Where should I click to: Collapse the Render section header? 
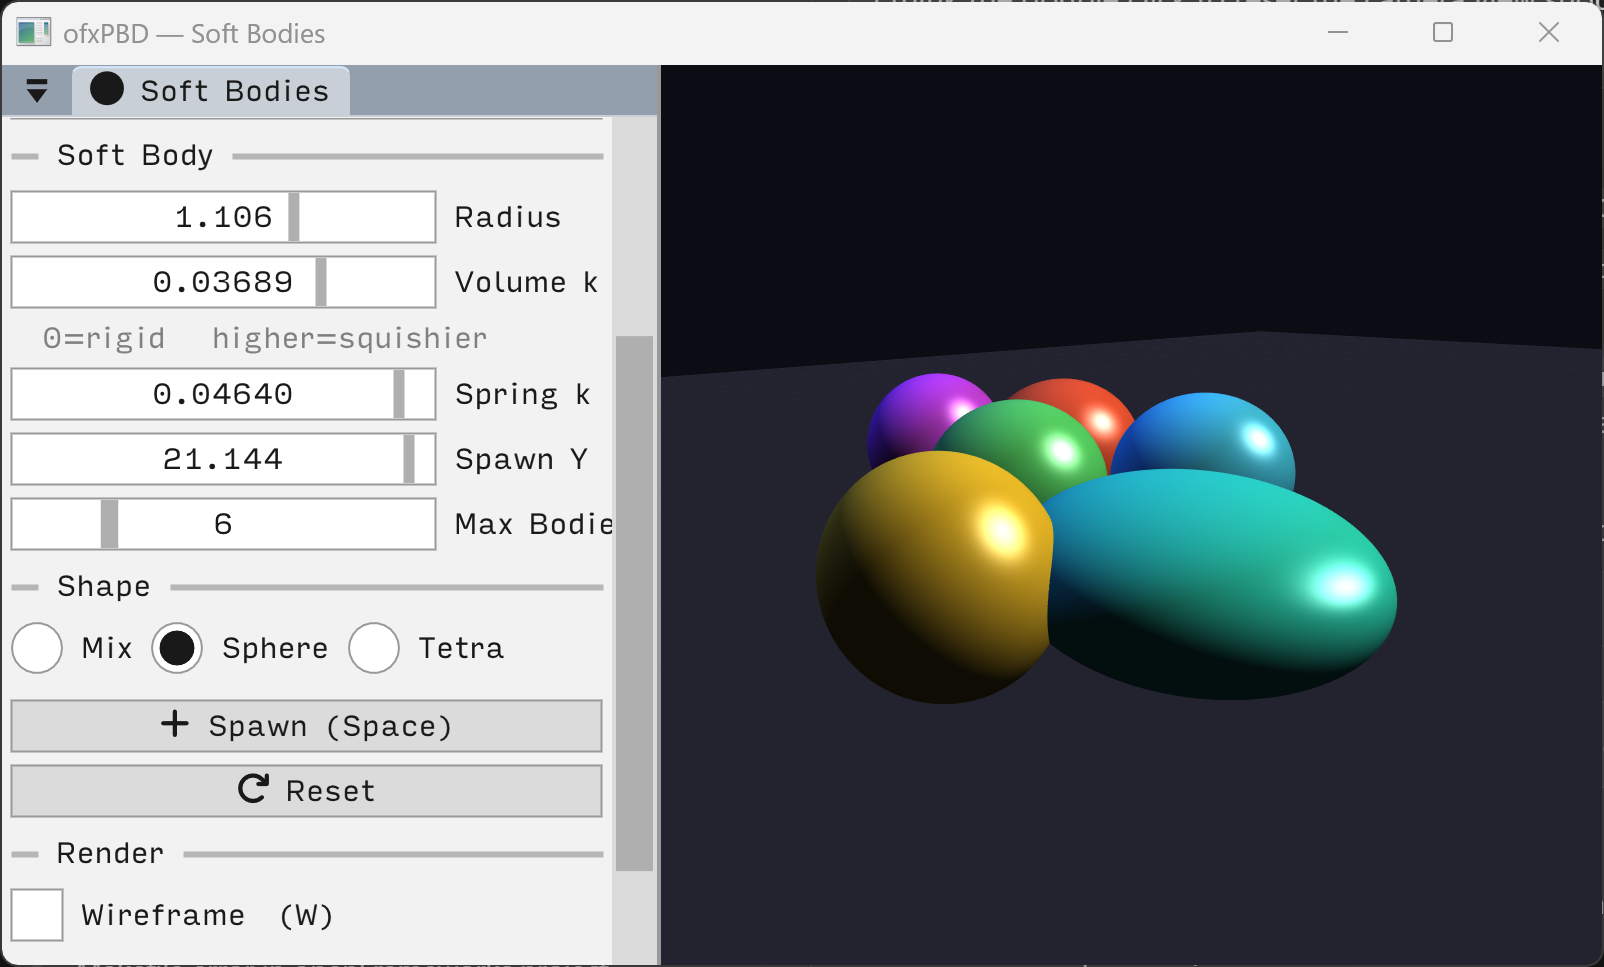pyautogui.click(x=307, y=854)
